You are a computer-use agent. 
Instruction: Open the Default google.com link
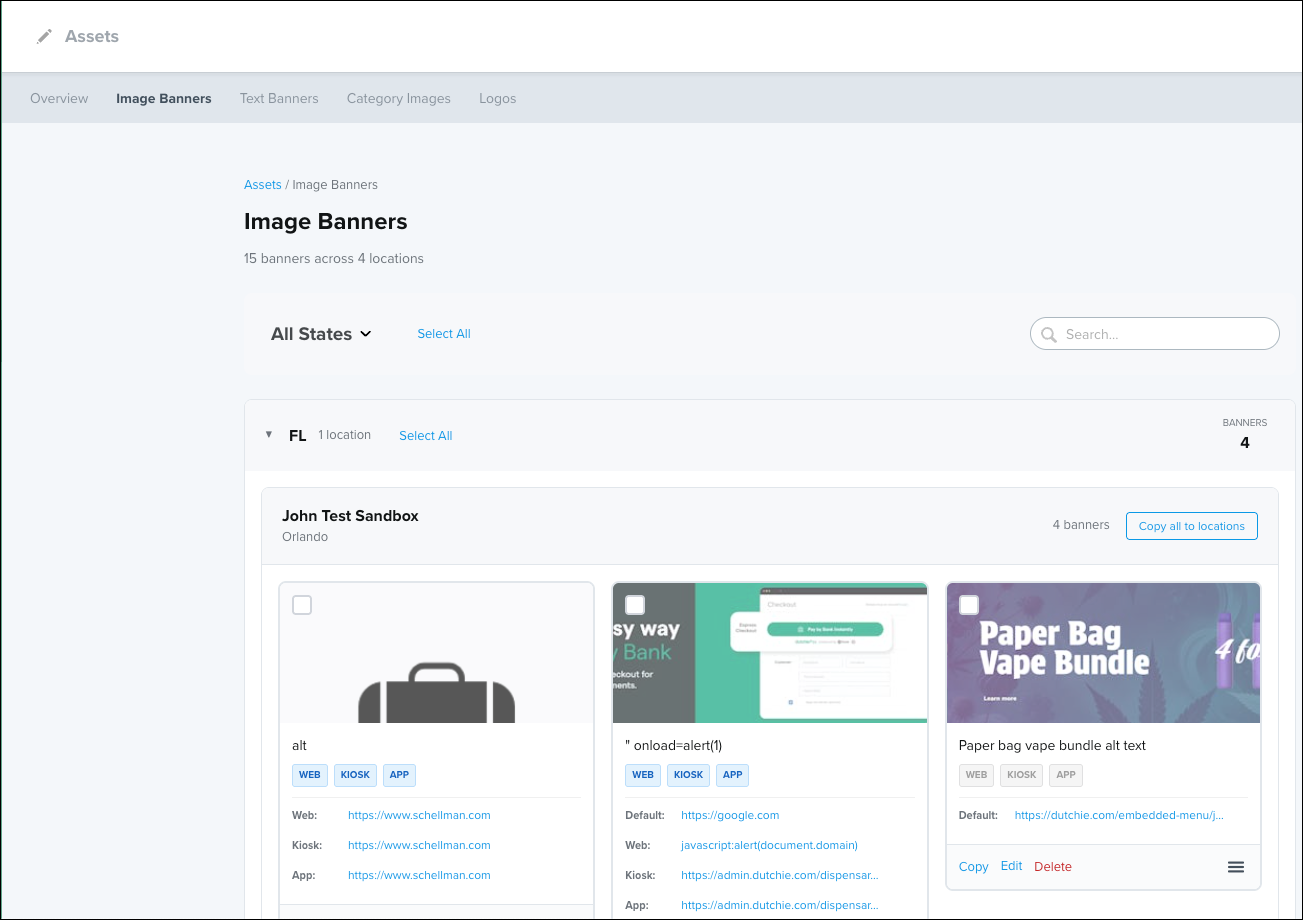point(730,815)
